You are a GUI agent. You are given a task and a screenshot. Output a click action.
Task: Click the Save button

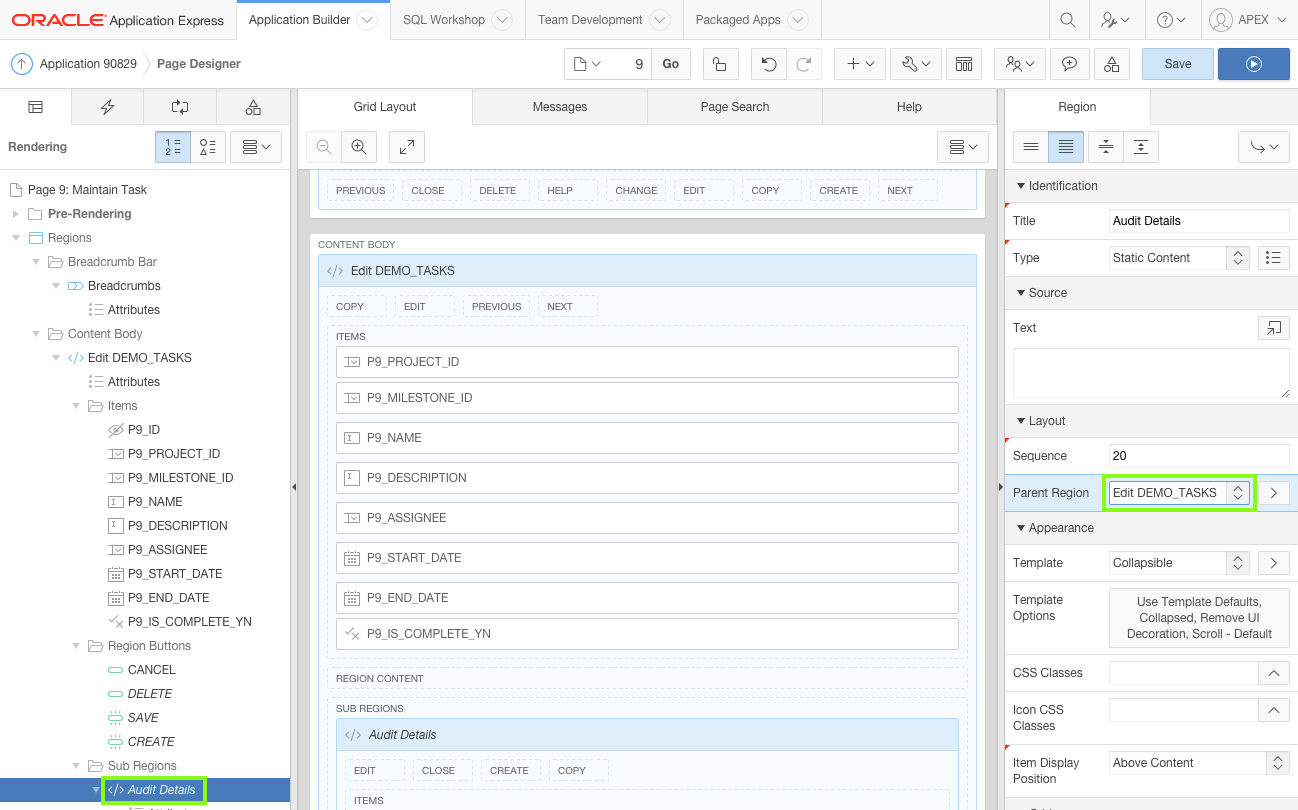coord(1177,62)
